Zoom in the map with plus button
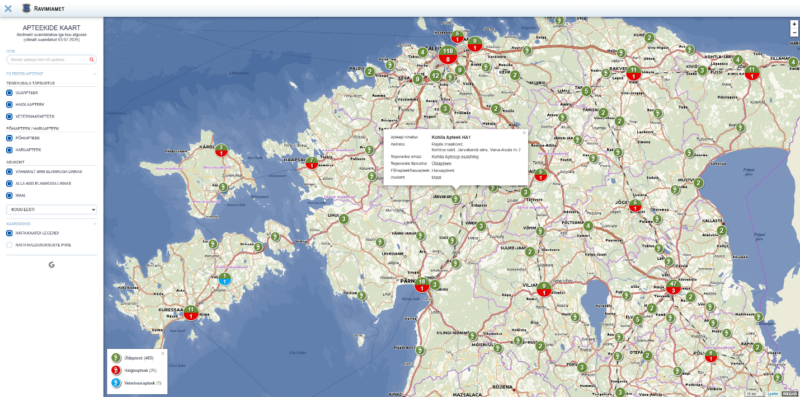 pyautogui.click(x=794, y=24)
